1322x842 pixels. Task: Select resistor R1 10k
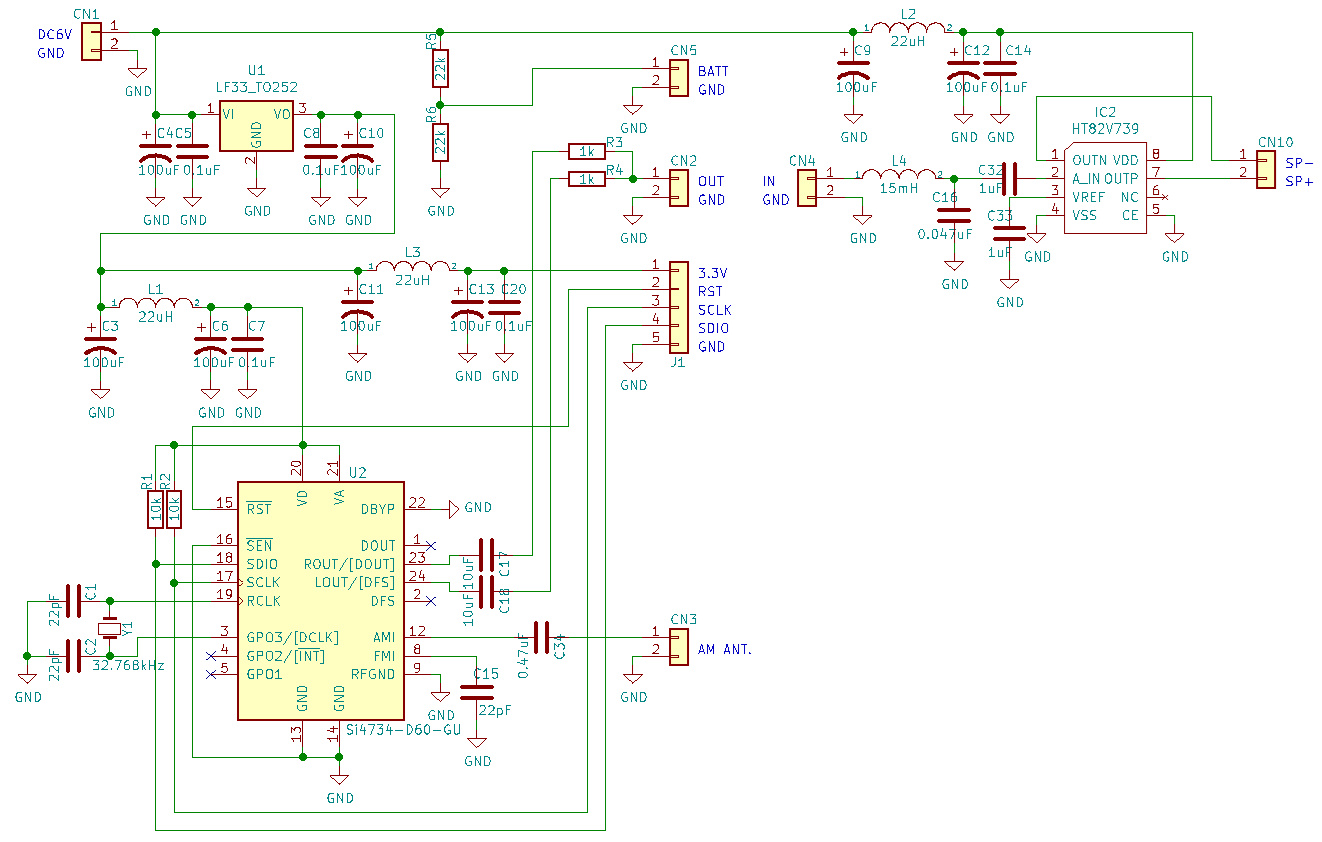pos(155,509)
